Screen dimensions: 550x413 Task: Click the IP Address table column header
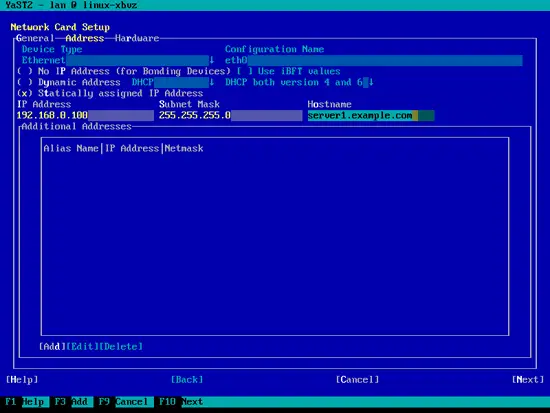tap(132, 148)
